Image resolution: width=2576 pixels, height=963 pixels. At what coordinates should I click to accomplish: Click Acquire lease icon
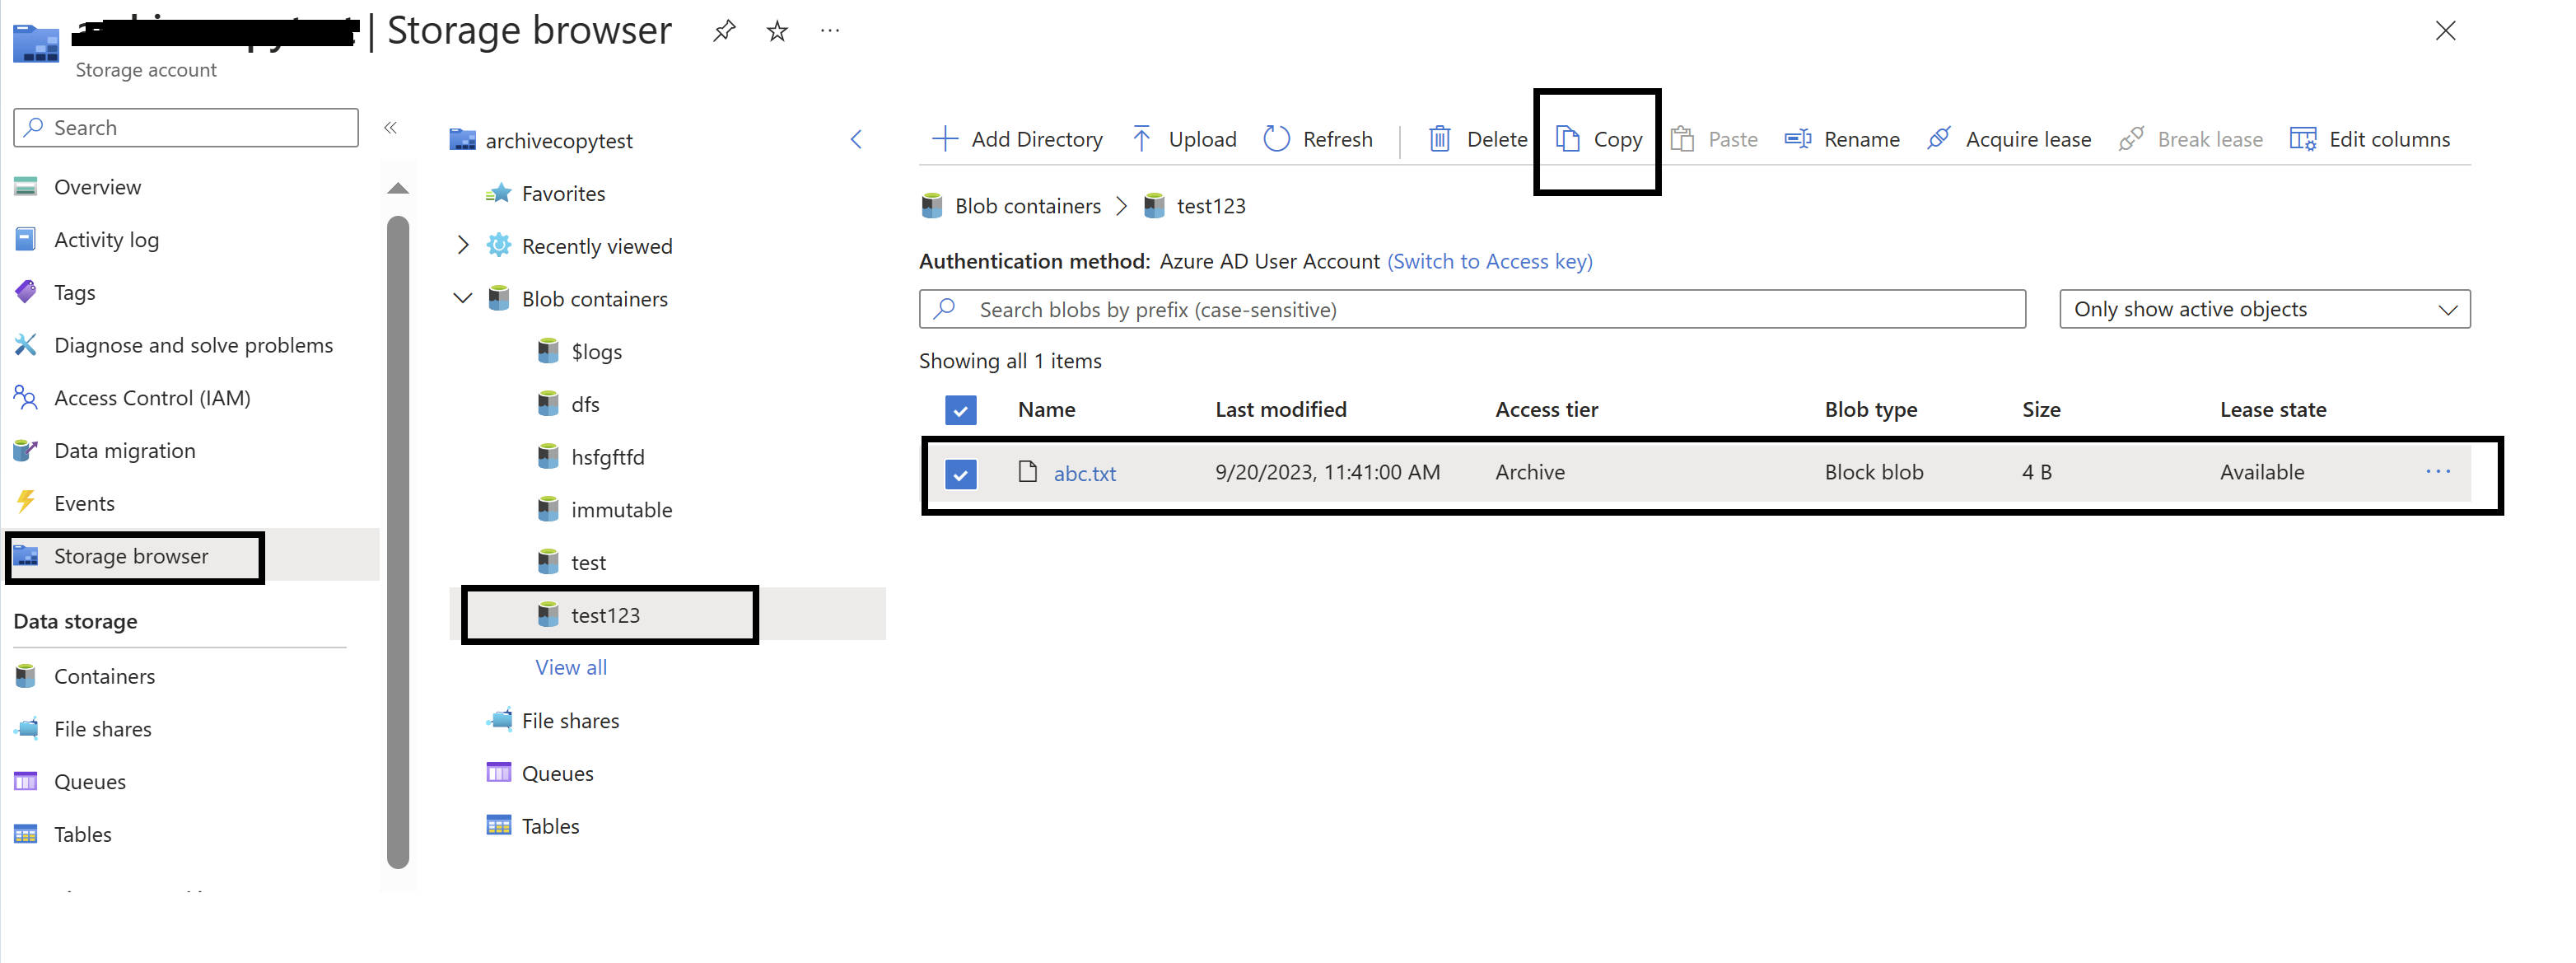(x=1938, y=139)
